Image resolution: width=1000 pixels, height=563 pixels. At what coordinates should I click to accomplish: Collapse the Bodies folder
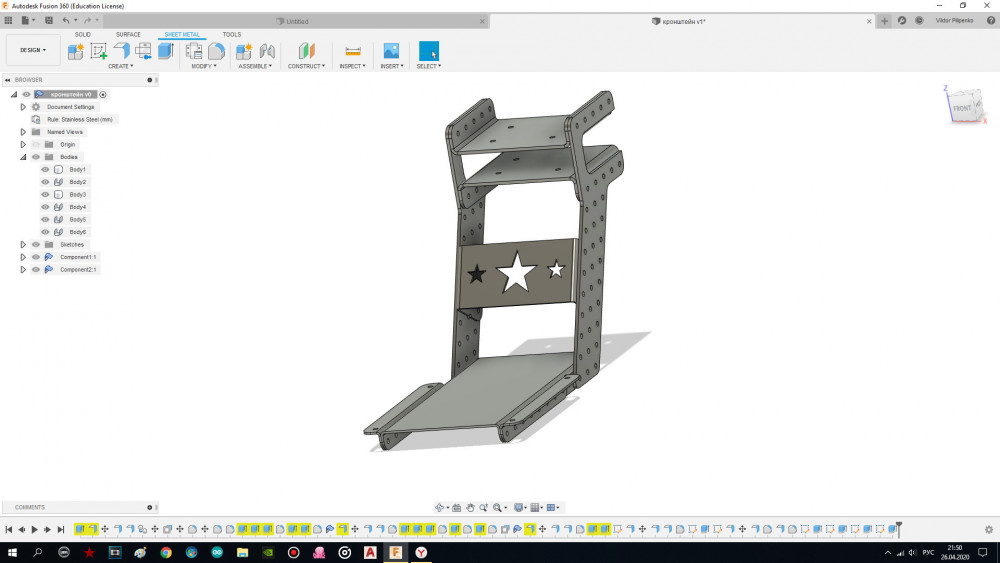click(x=23, y=157)
